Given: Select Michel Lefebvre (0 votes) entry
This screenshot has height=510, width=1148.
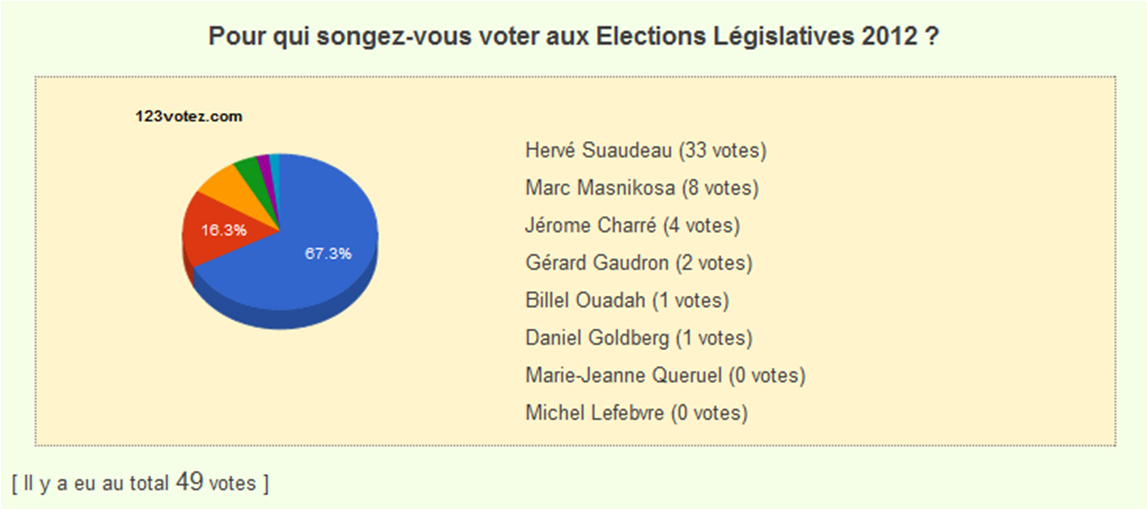Looking at the screenshot, I should 636,413.
